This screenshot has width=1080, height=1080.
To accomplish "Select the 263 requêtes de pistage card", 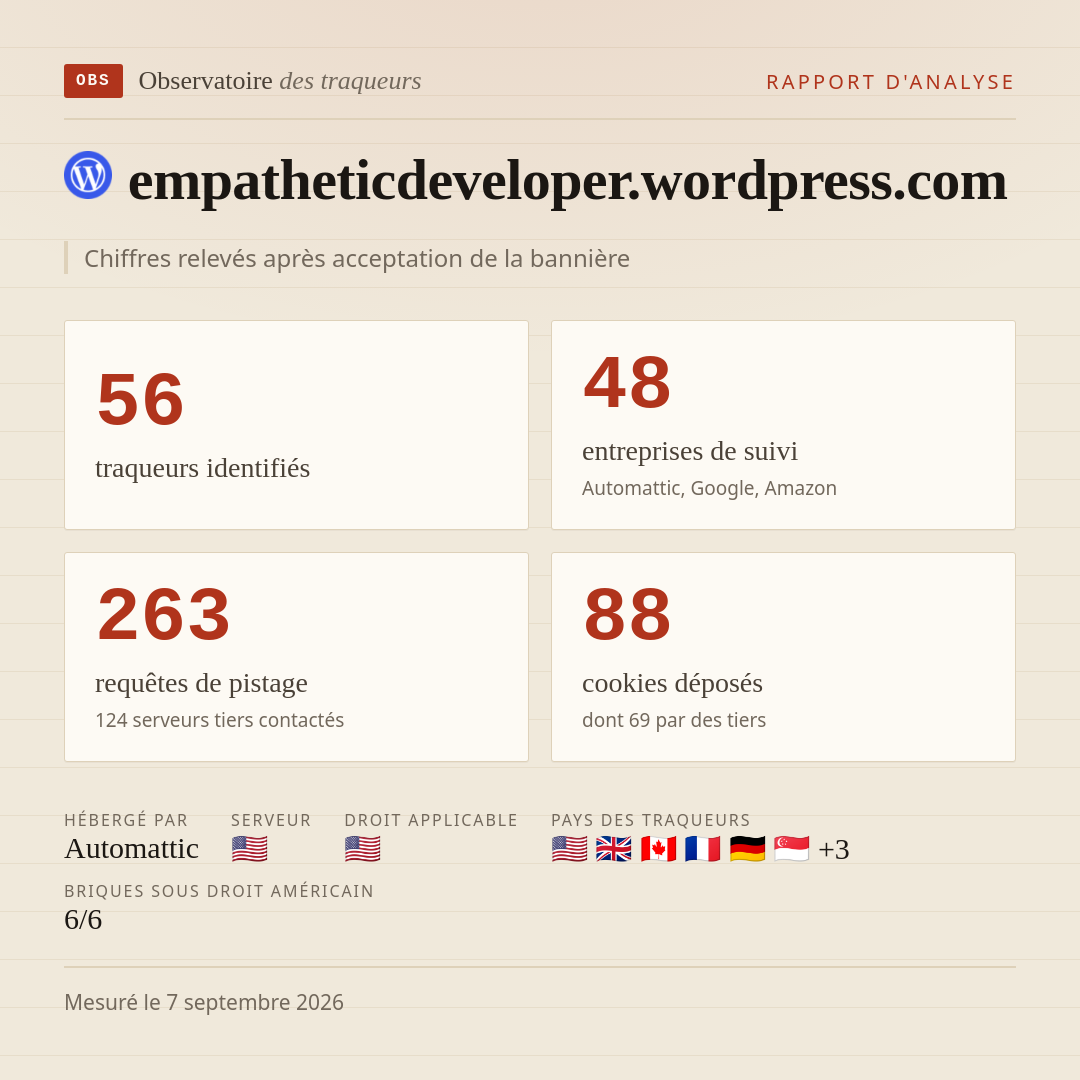I will pyautogui.click(x=296, y=657).
